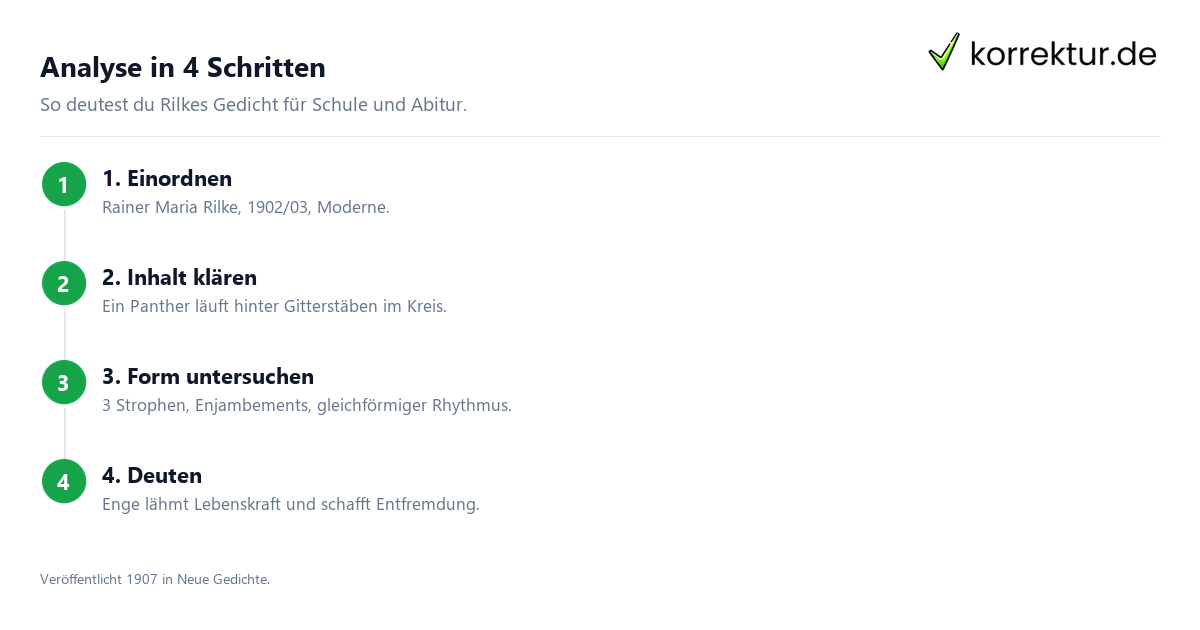
Task: Click the green step 1 circle
Action: pyautogui.click(x=63, y=184)
